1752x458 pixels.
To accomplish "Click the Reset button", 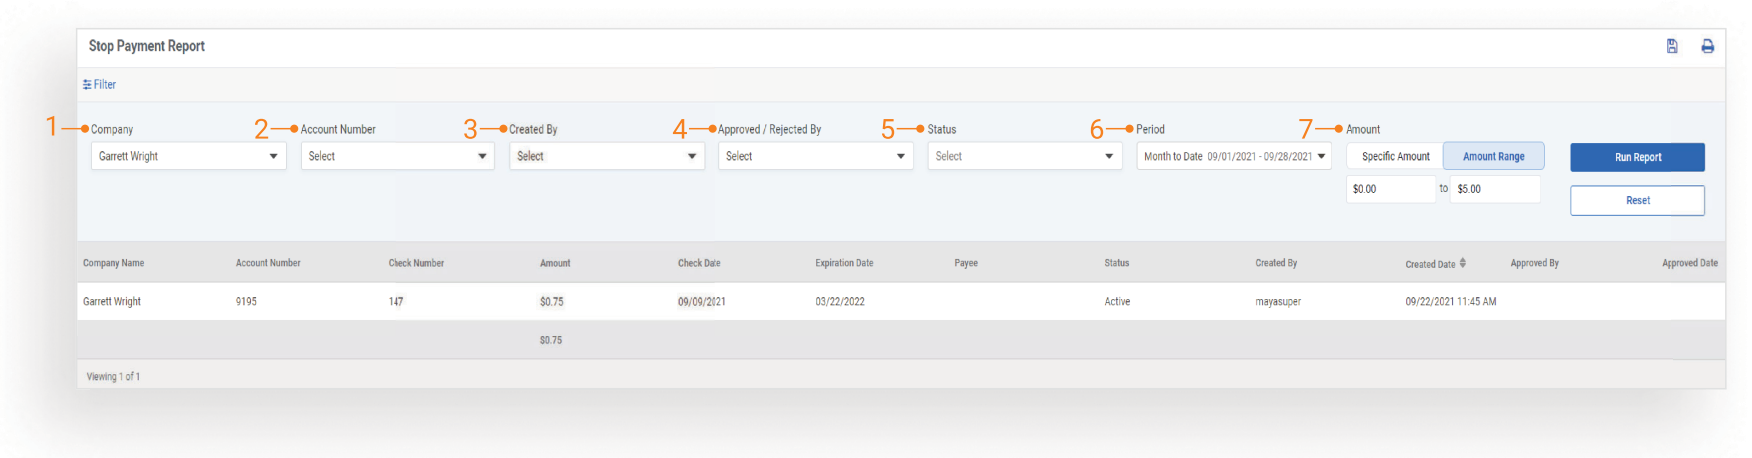I will click(1637, 200).
